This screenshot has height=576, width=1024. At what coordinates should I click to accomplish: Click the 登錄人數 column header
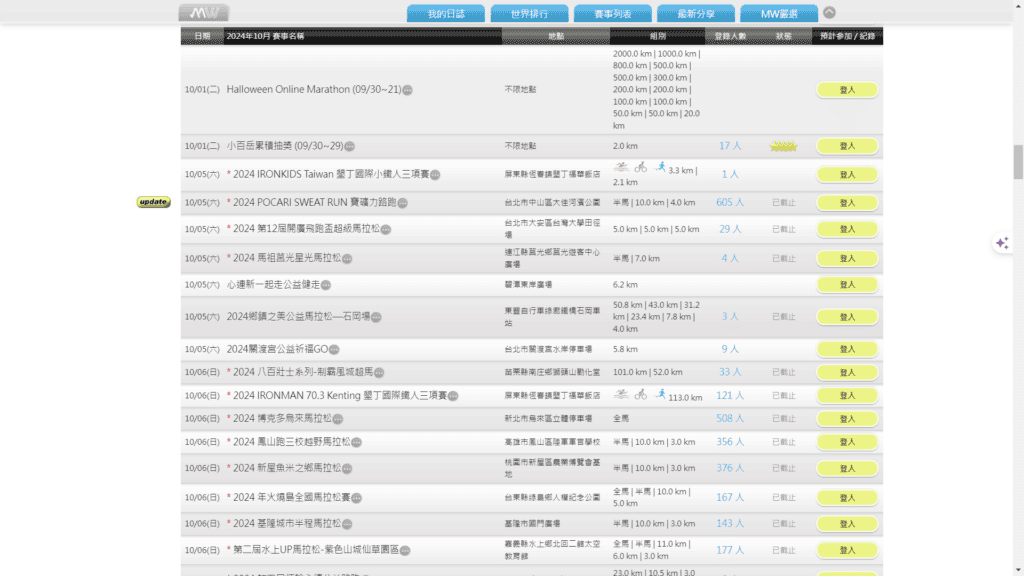730,36
